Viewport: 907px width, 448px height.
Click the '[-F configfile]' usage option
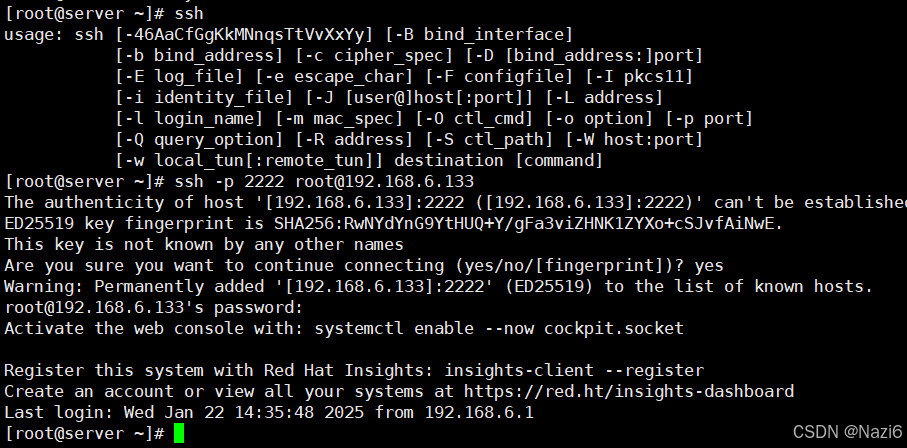coord(500,77)
